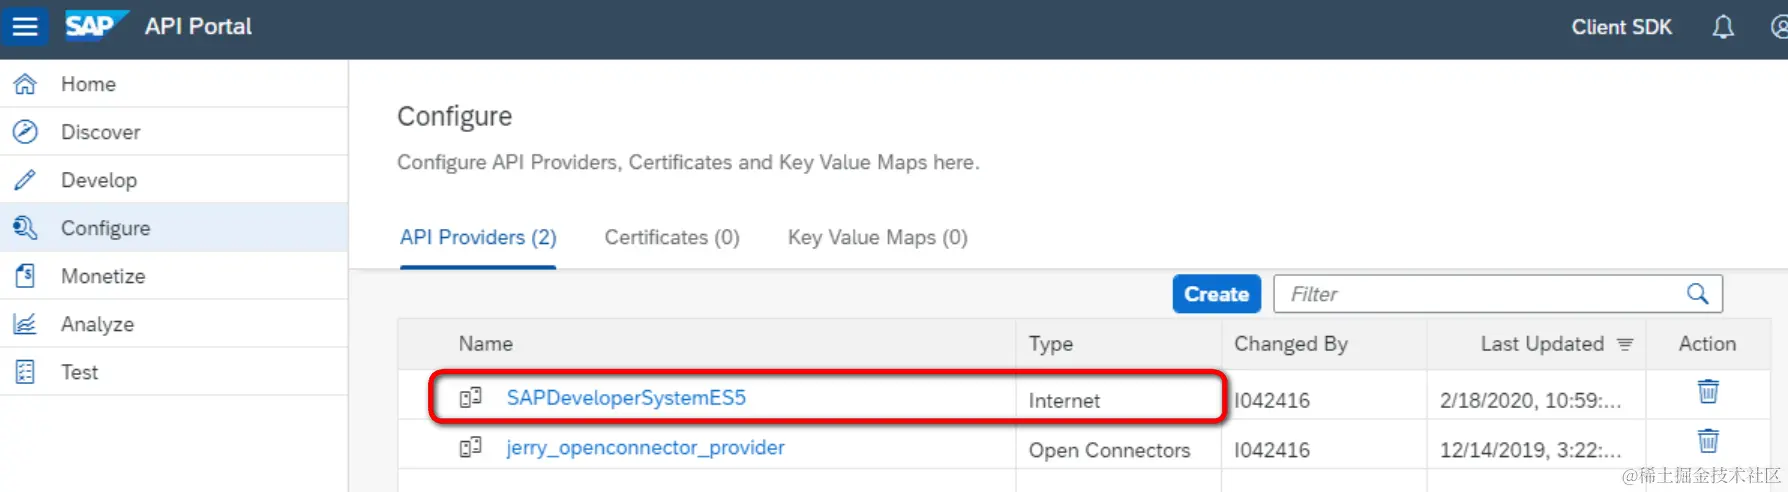Click the Type column header
This screenshot has width=1788, height=492.
(1050, 344)
